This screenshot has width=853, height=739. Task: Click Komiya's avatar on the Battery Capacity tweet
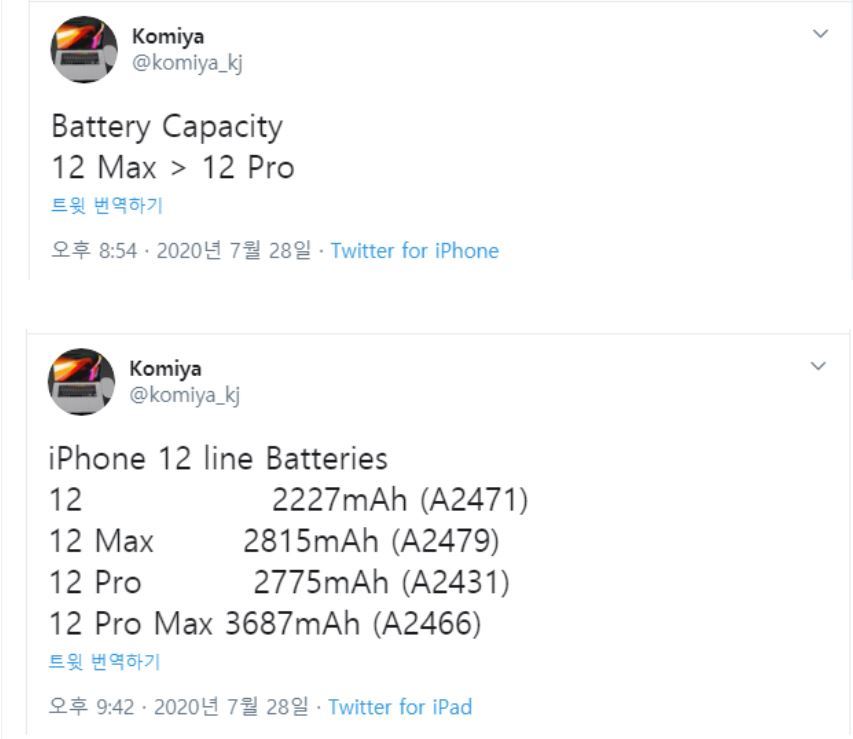tap(83, 49)
